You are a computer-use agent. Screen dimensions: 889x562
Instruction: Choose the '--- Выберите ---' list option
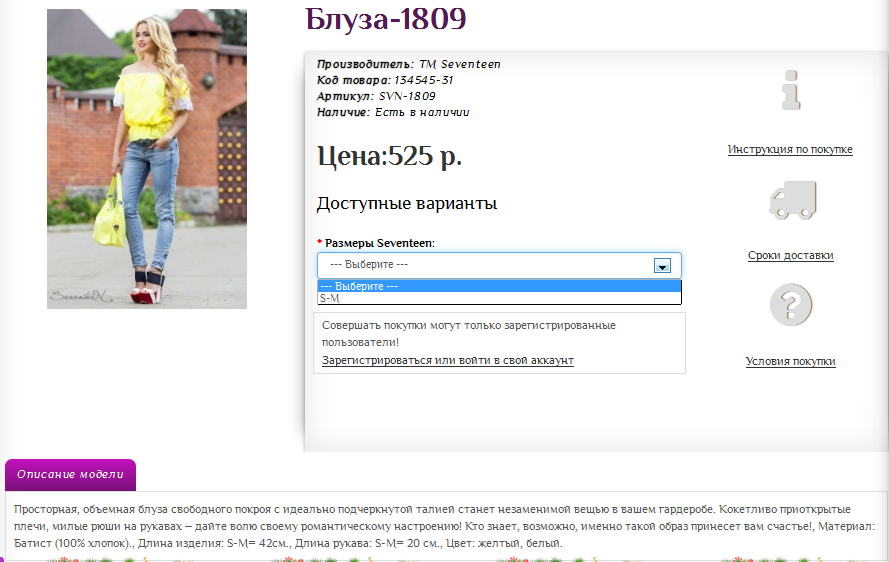[x=359, y=286]
